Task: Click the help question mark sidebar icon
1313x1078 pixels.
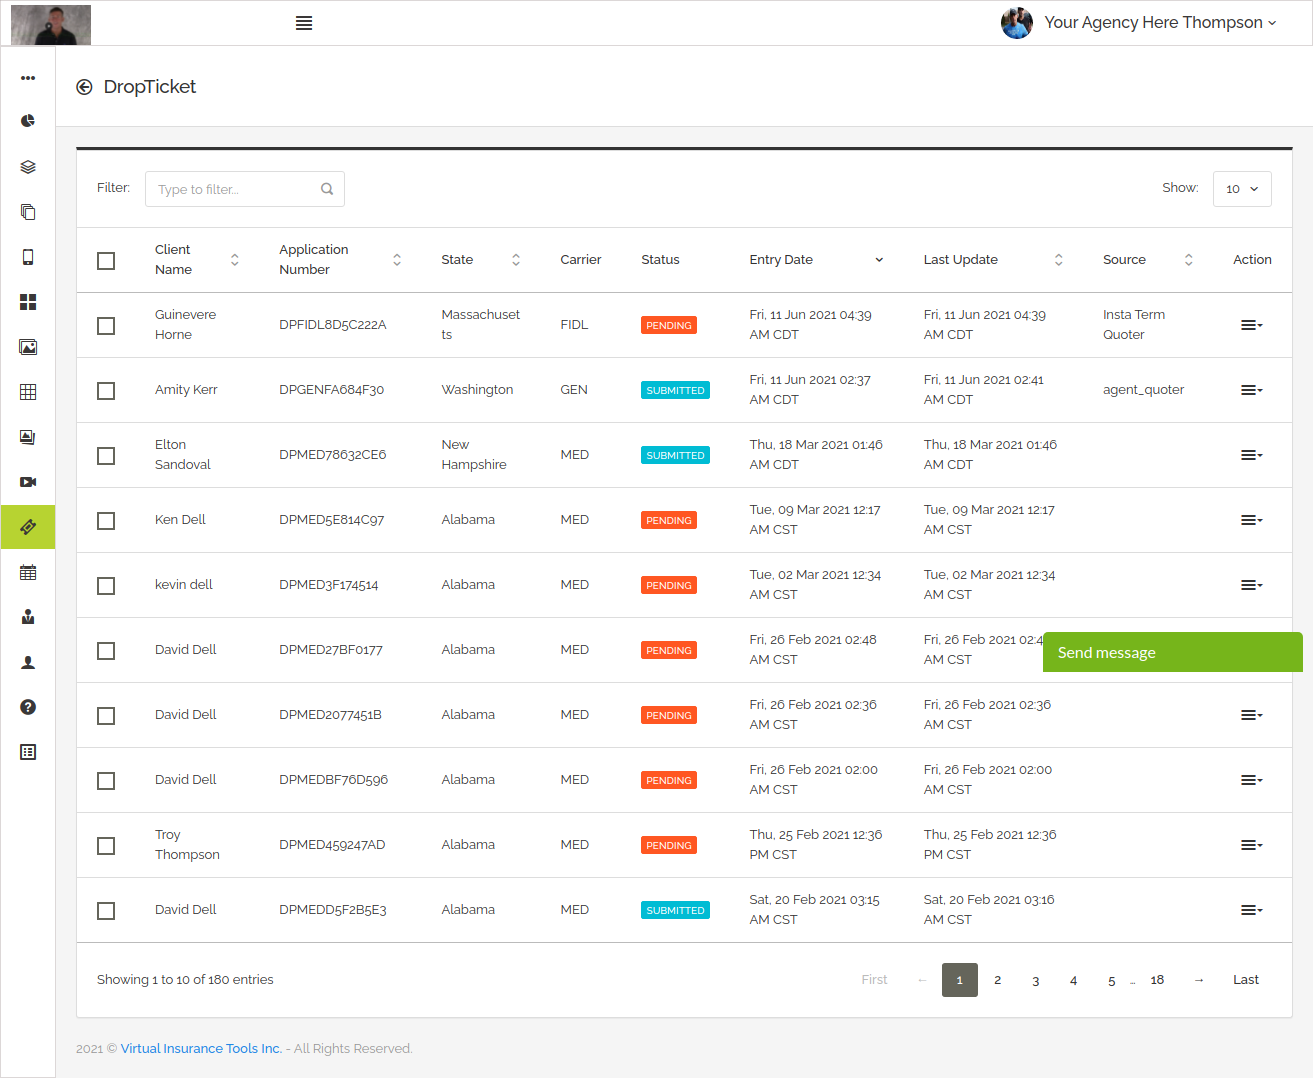Action: (28, 707)
